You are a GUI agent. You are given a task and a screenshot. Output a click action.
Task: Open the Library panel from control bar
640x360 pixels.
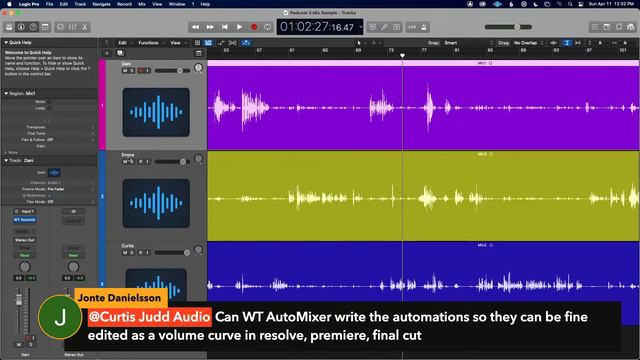pyautogui.click(x=9, y=27)
